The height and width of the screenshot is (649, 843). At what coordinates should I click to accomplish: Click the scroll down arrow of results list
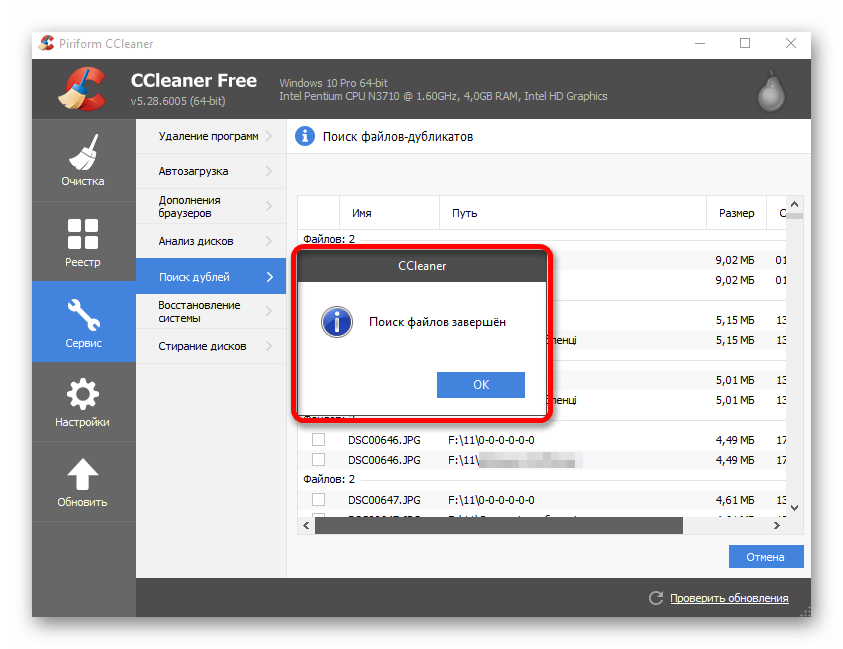(x=795, y=508)
